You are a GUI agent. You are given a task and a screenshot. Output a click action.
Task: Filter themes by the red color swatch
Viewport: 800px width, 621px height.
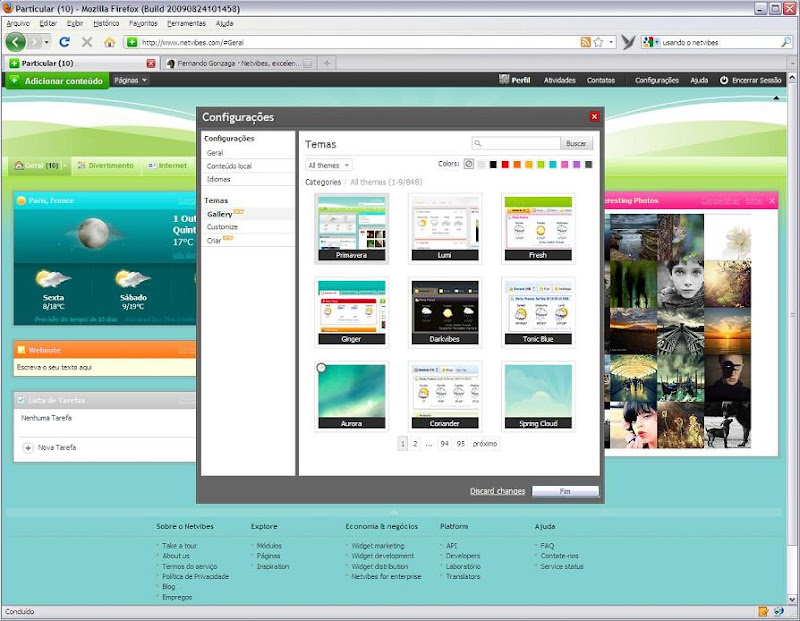505,164
